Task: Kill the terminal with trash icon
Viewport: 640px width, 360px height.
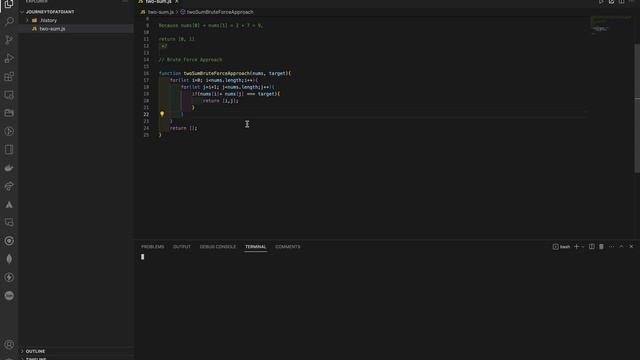Action: 601,247
